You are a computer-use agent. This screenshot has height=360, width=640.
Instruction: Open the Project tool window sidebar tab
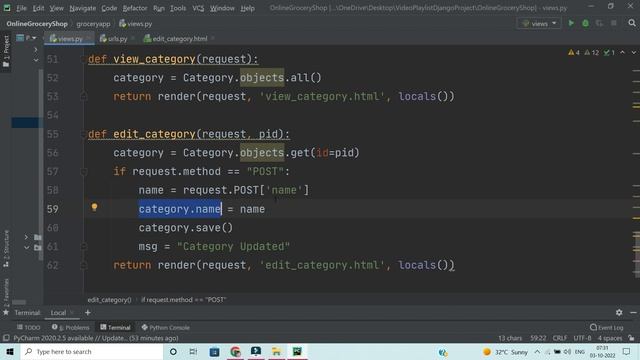point(6,52)
